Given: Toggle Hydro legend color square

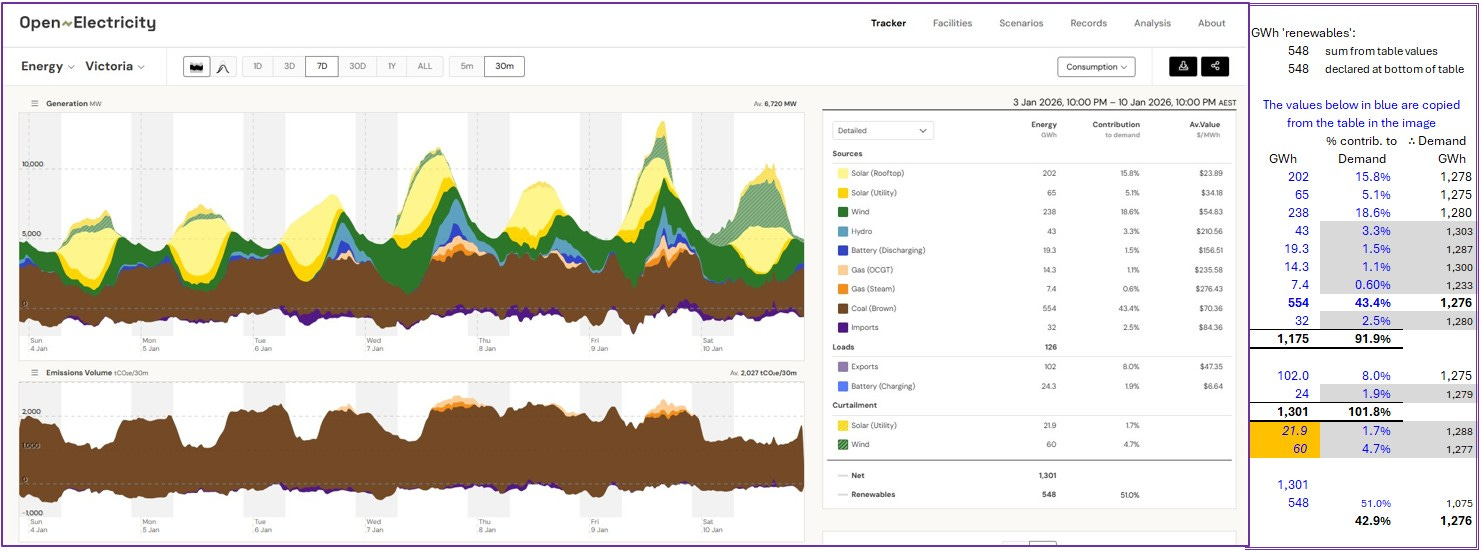Looking at the screenshot, I should [x=841, y=231].
